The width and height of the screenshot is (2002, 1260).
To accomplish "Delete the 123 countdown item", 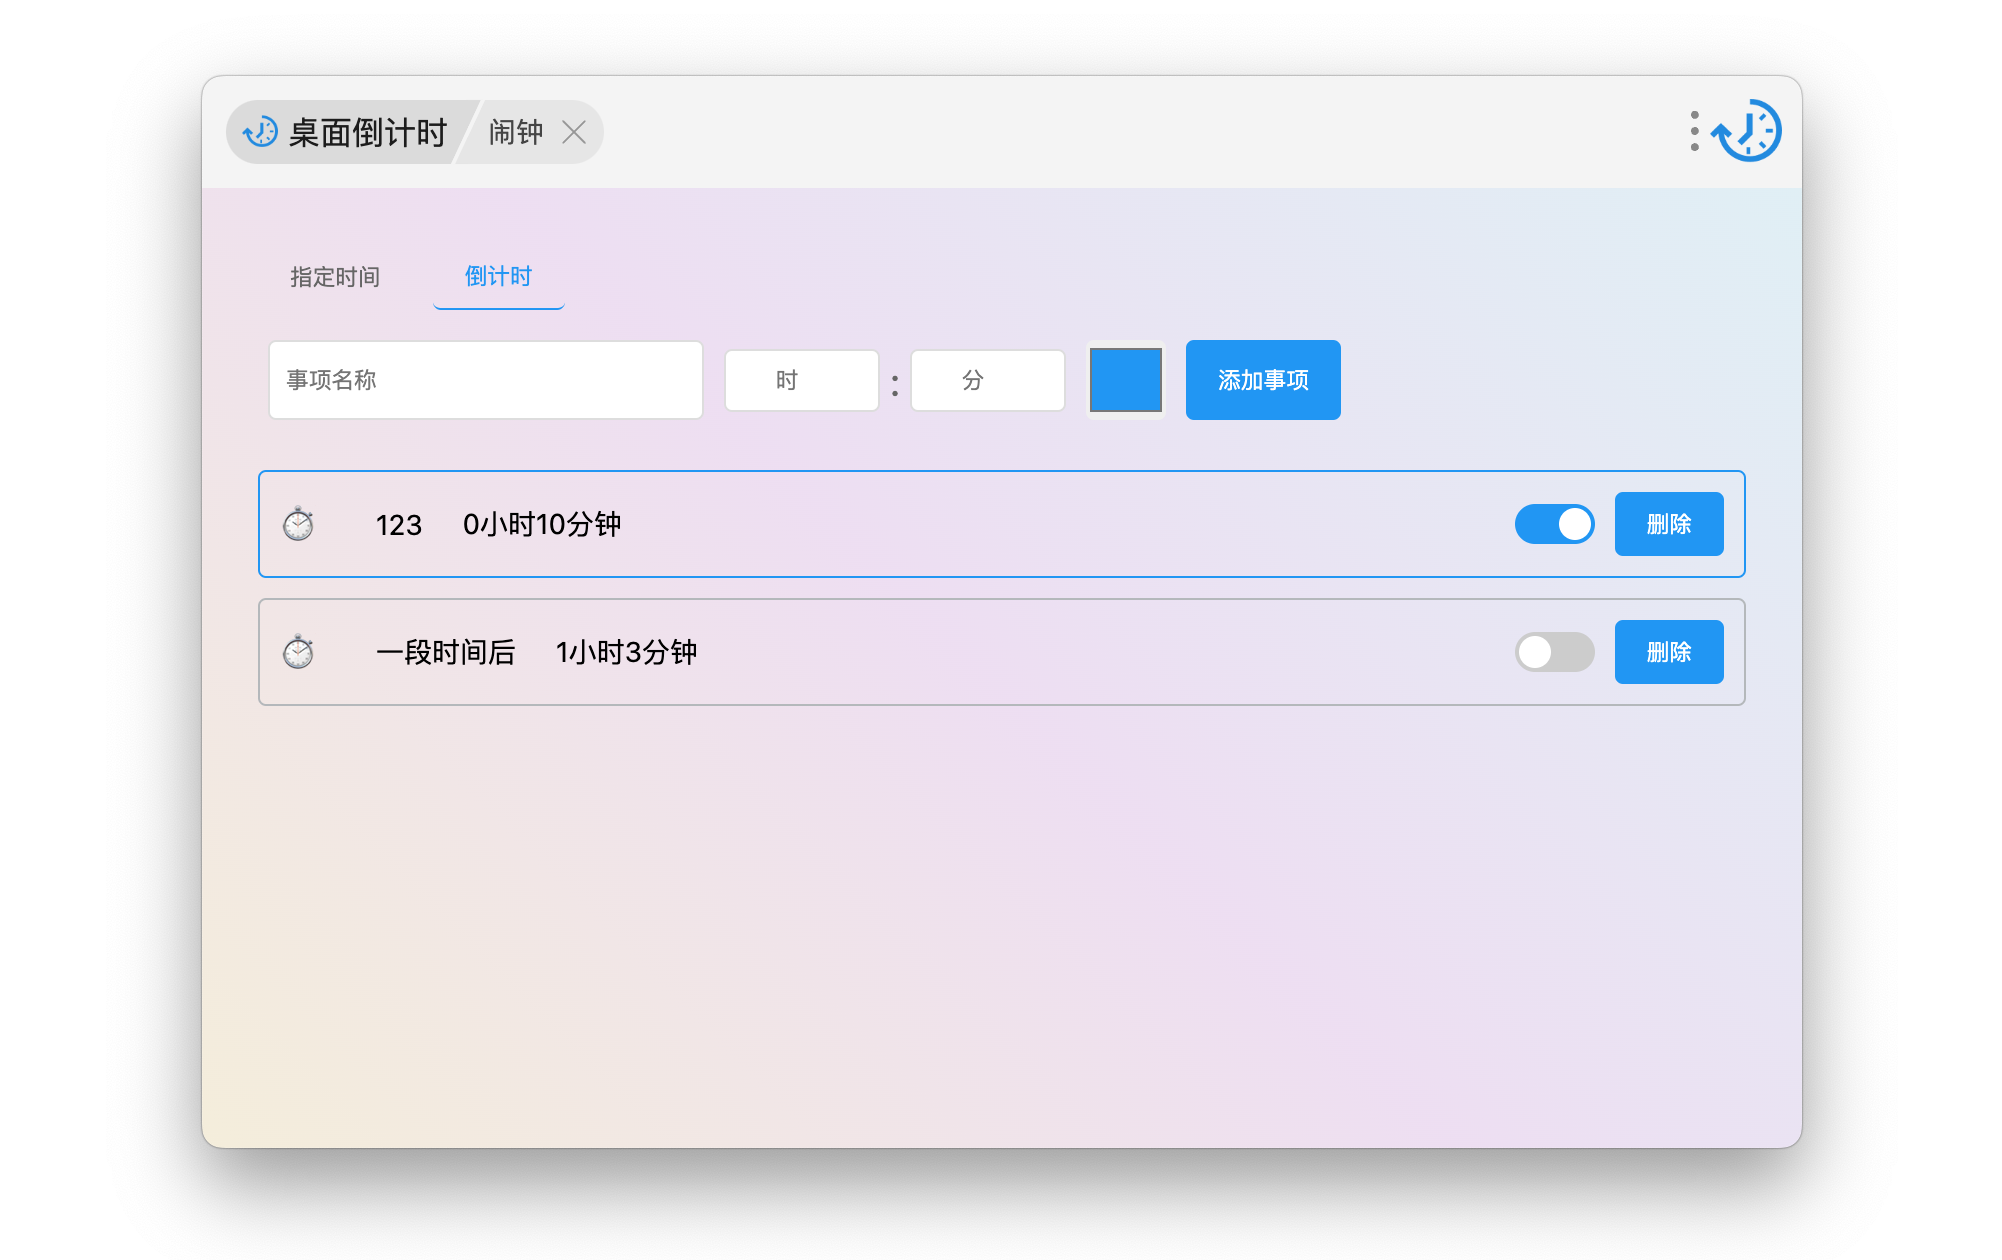I will (x=1668, y=524).
